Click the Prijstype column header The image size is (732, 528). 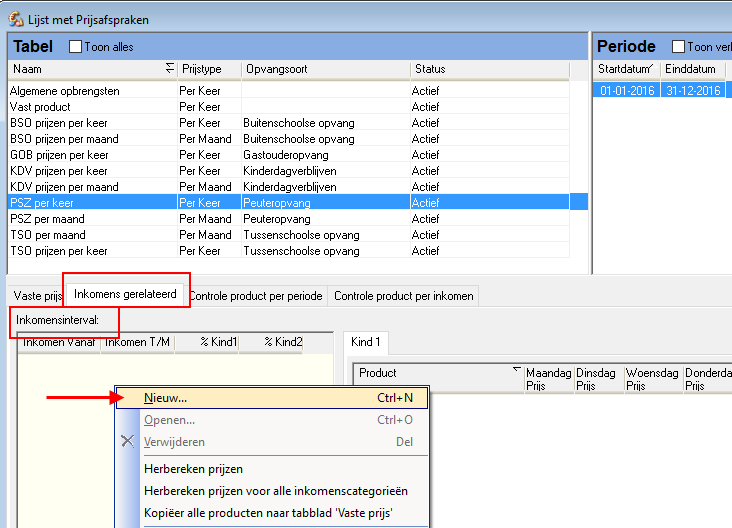point(209,69)
